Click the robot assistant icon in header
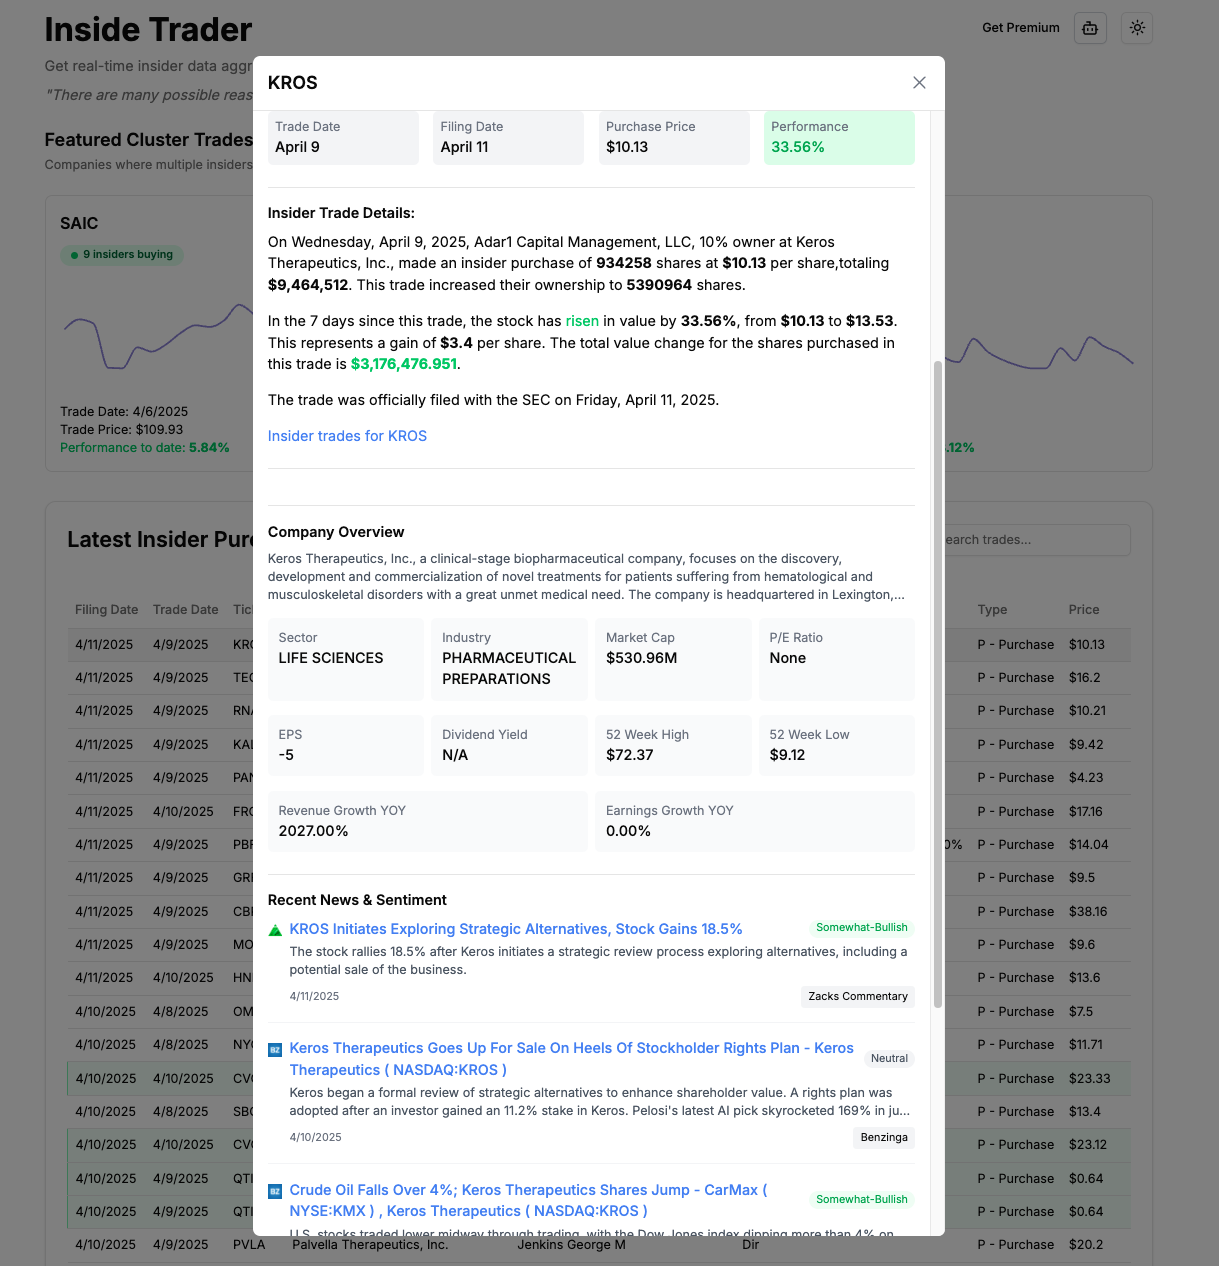1219x1266 pixels. [1090, 28]
